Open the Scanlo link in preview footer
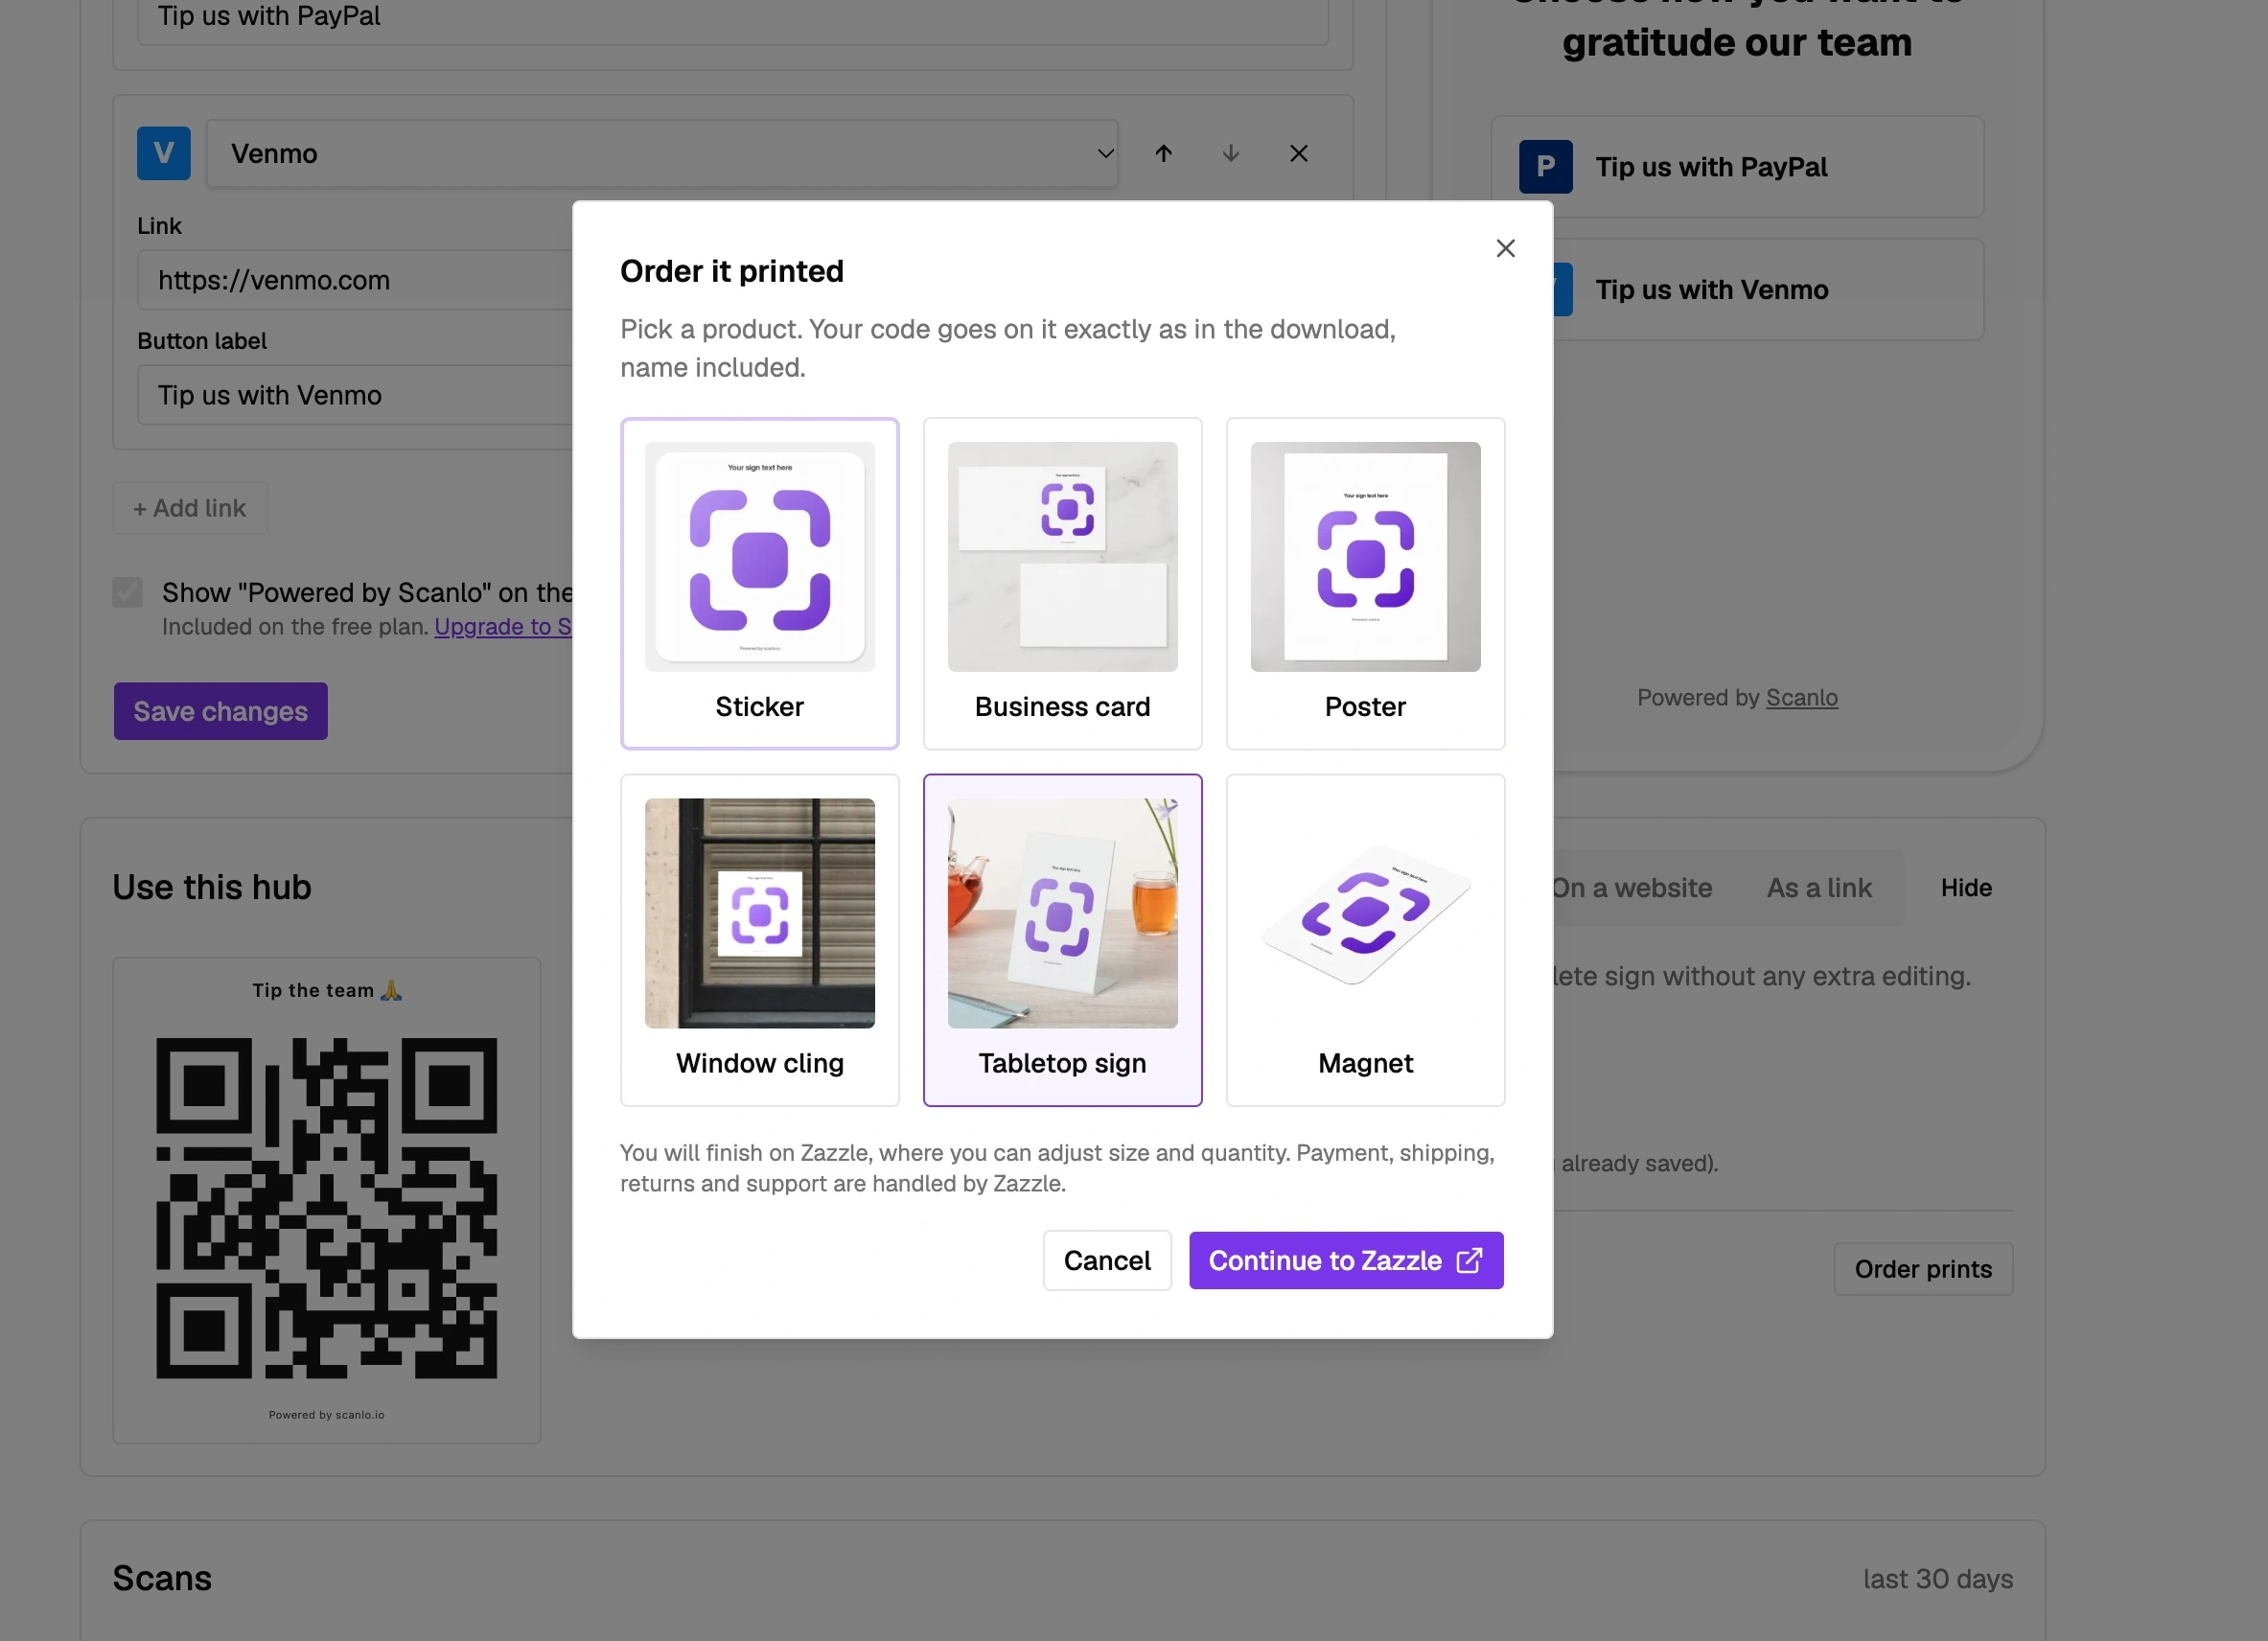2268x1641 pixels. pos(1801,697)
